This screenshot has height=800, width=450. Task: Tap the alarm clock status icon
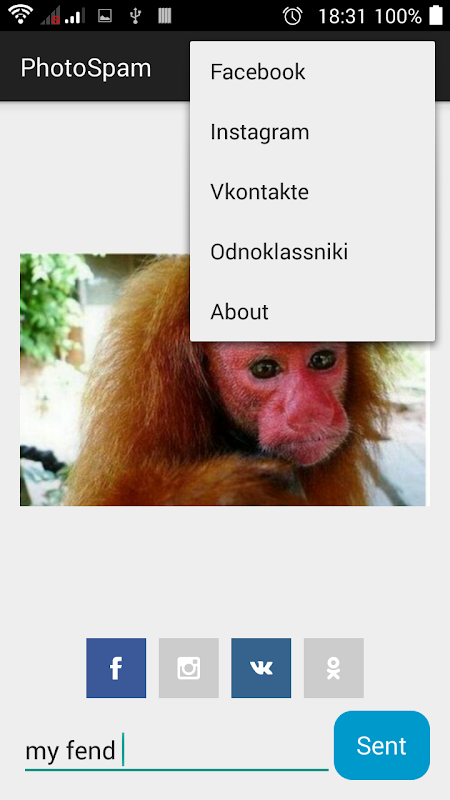[292, 16]
